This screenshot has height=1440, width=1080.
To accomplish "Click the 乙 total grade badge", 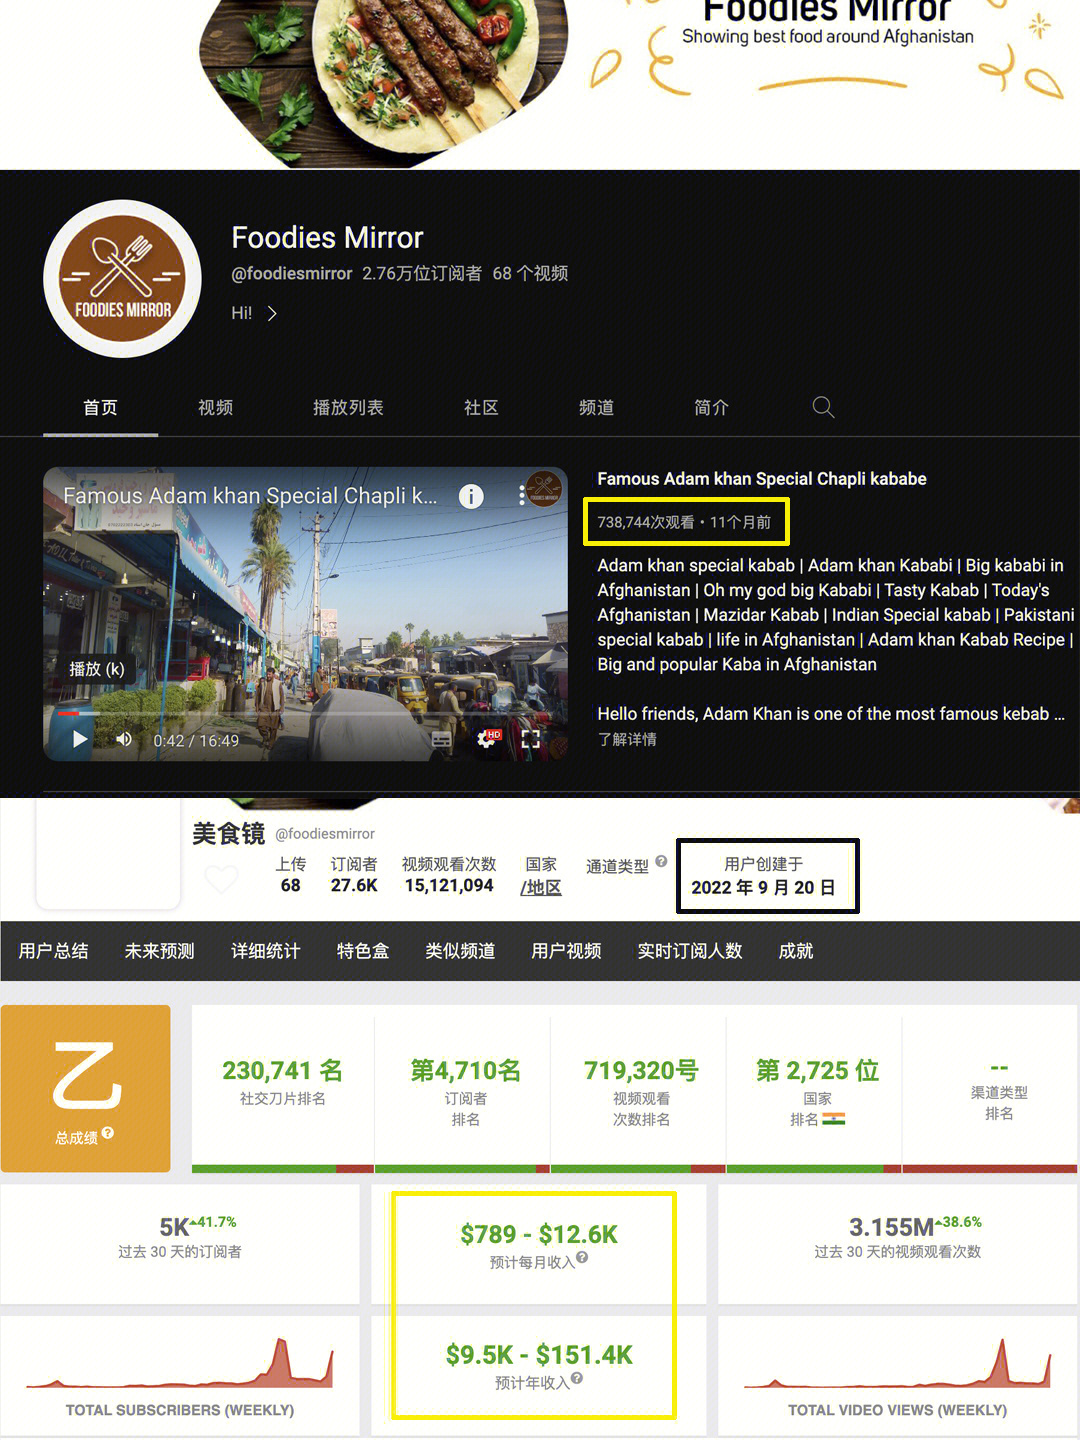I will [x=86, y=1088].
